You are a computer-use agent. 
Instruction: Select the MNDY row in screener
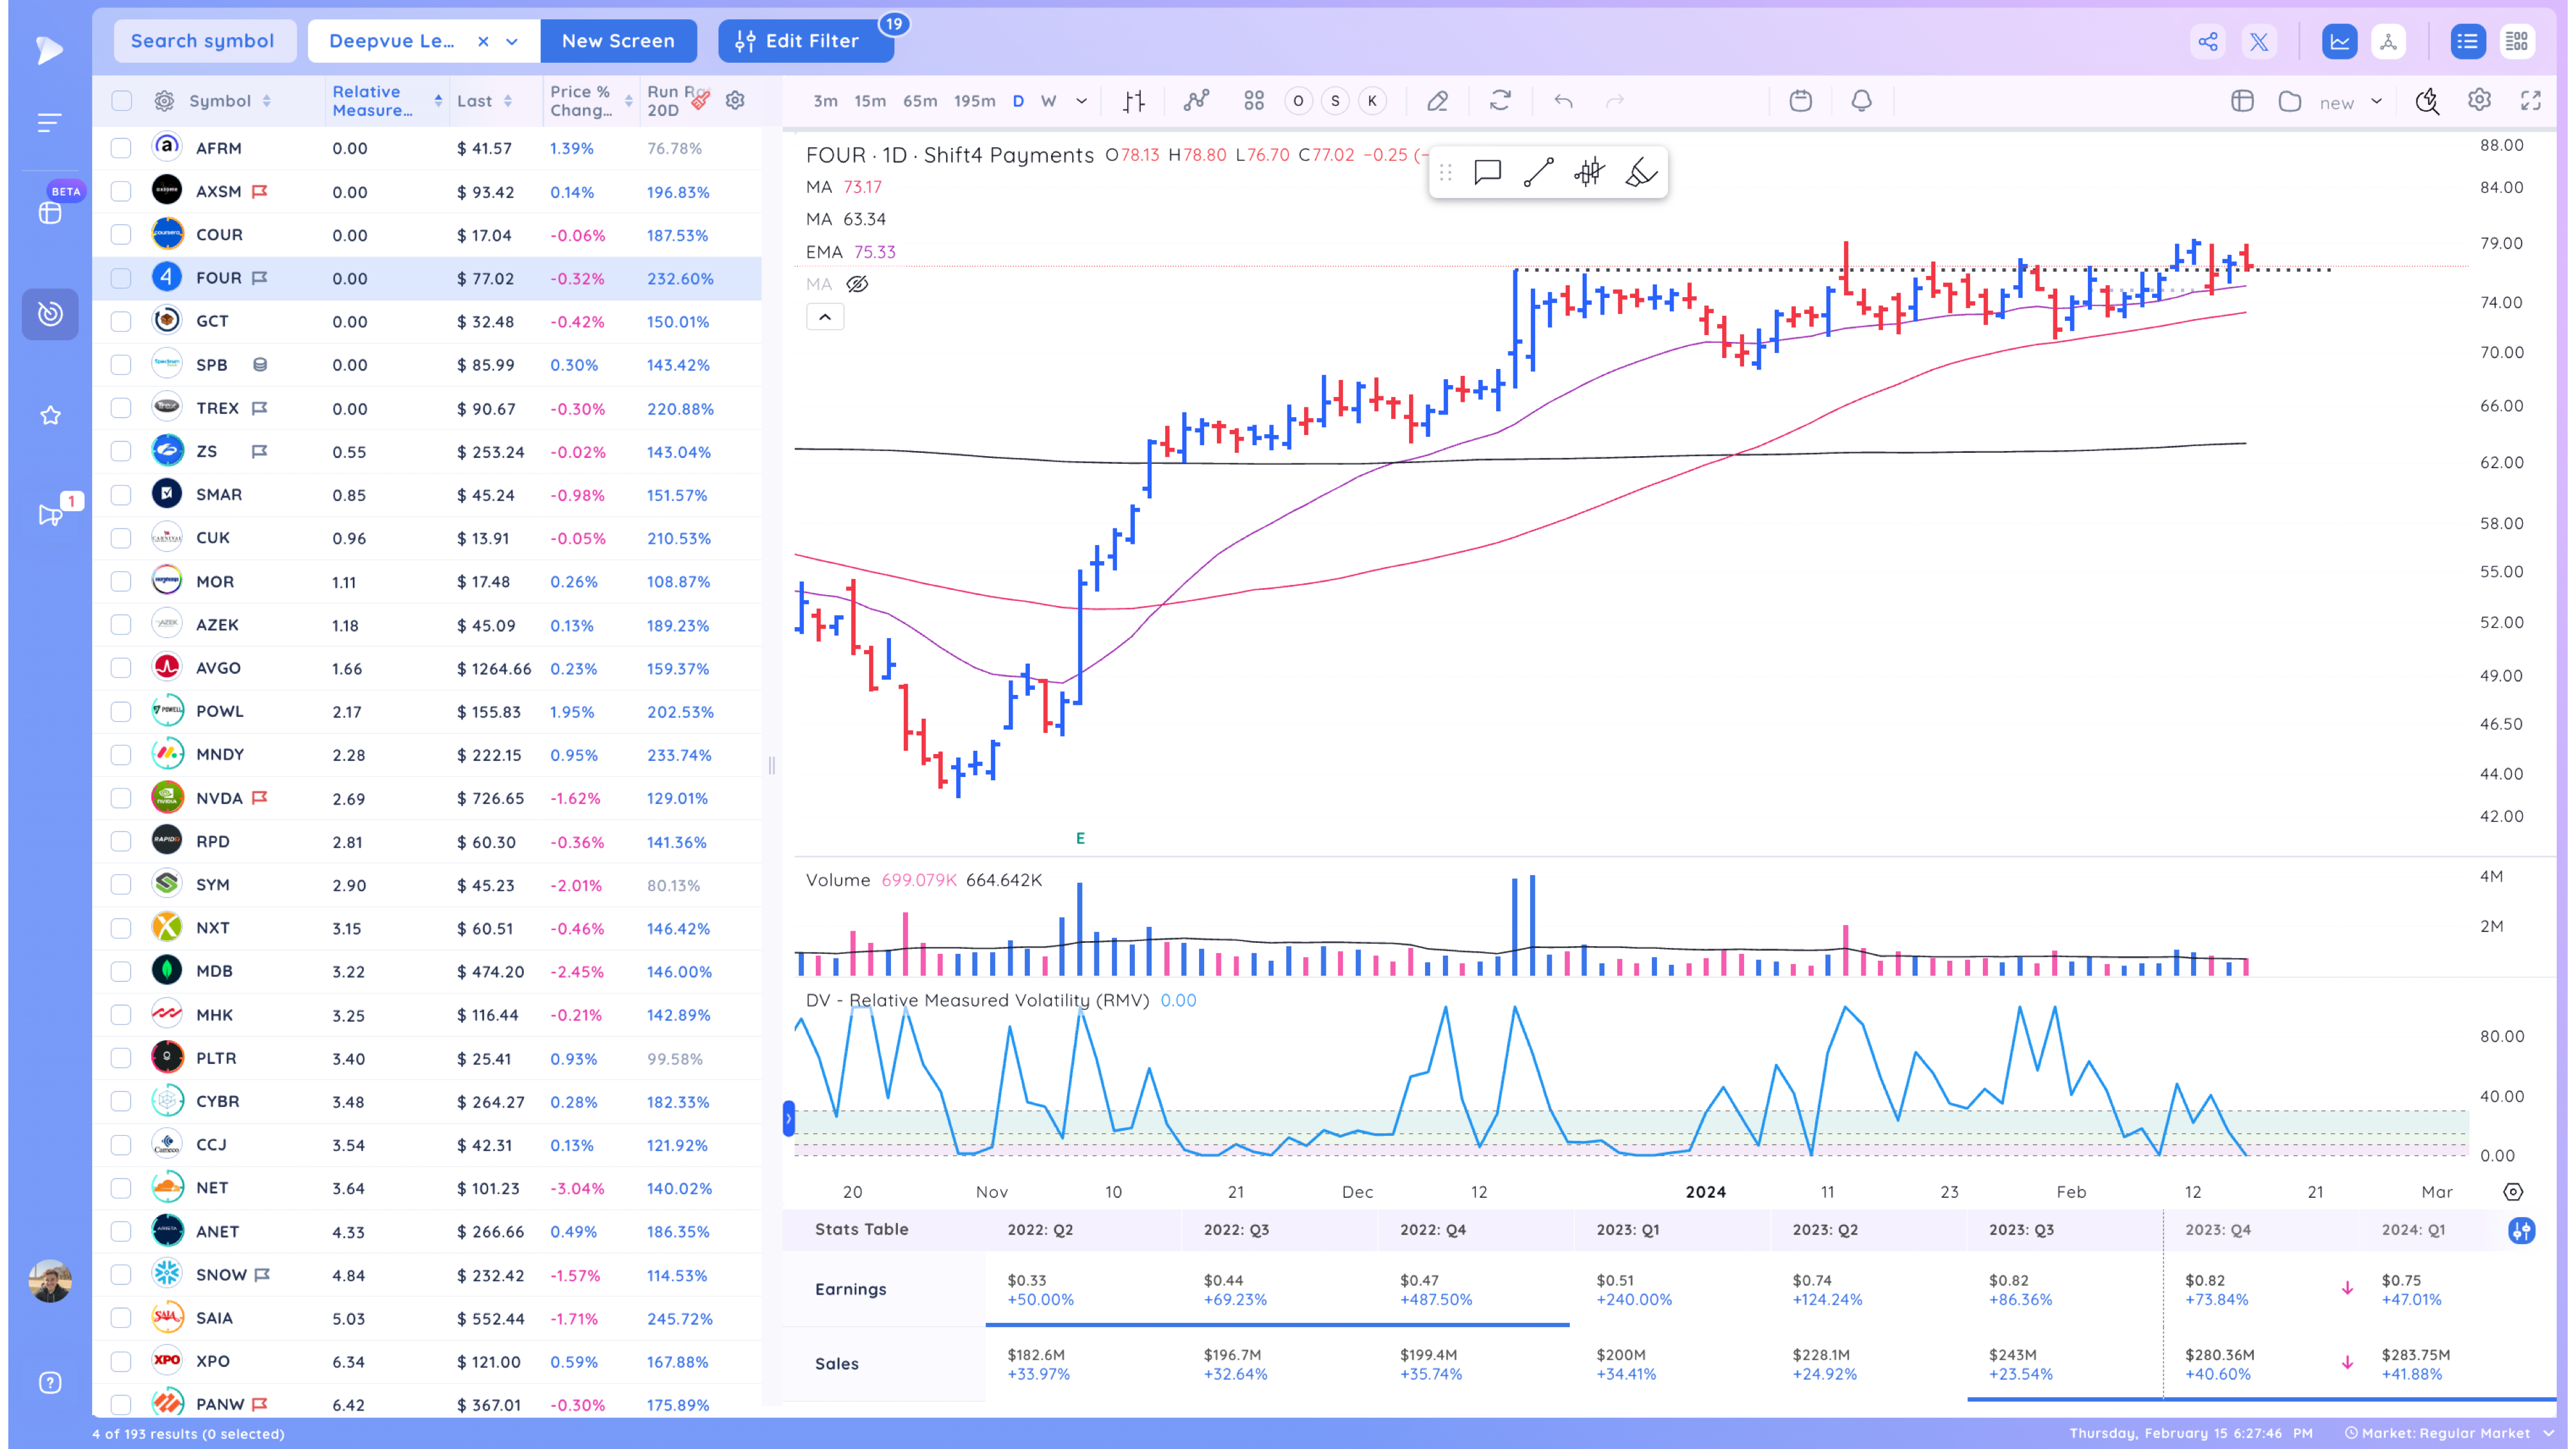point(427,754)
